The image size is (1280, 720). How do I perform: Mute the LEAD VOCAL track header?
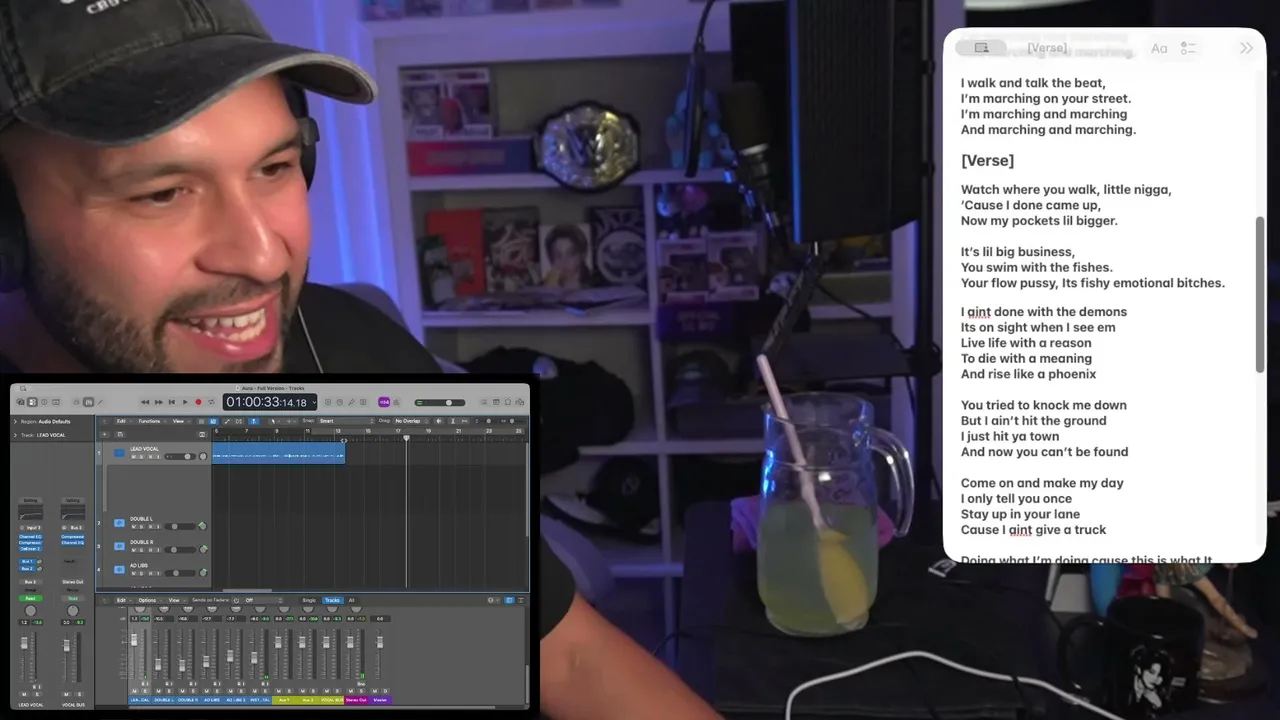point(133,457)
